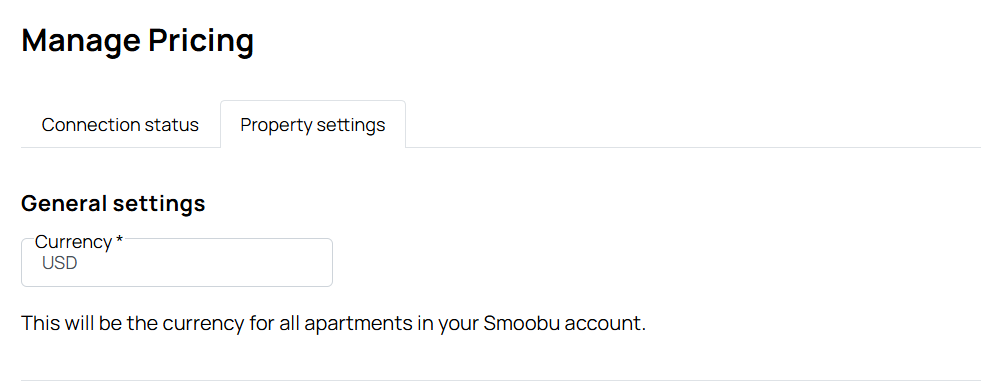Click the word status in the Connection tab
This screenshot has width=981, height=390.
(x=171, y=125)
